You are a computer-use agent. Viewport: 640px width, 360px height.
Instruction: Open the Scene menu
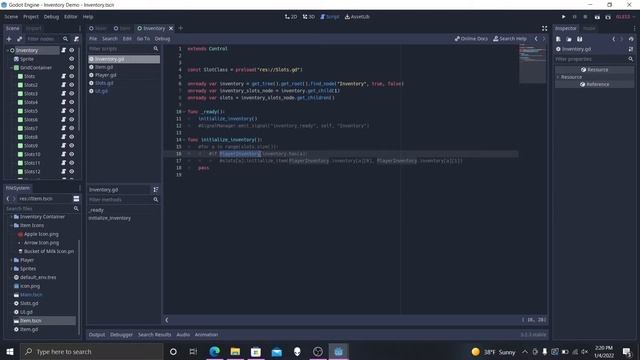tap(11, 17)
